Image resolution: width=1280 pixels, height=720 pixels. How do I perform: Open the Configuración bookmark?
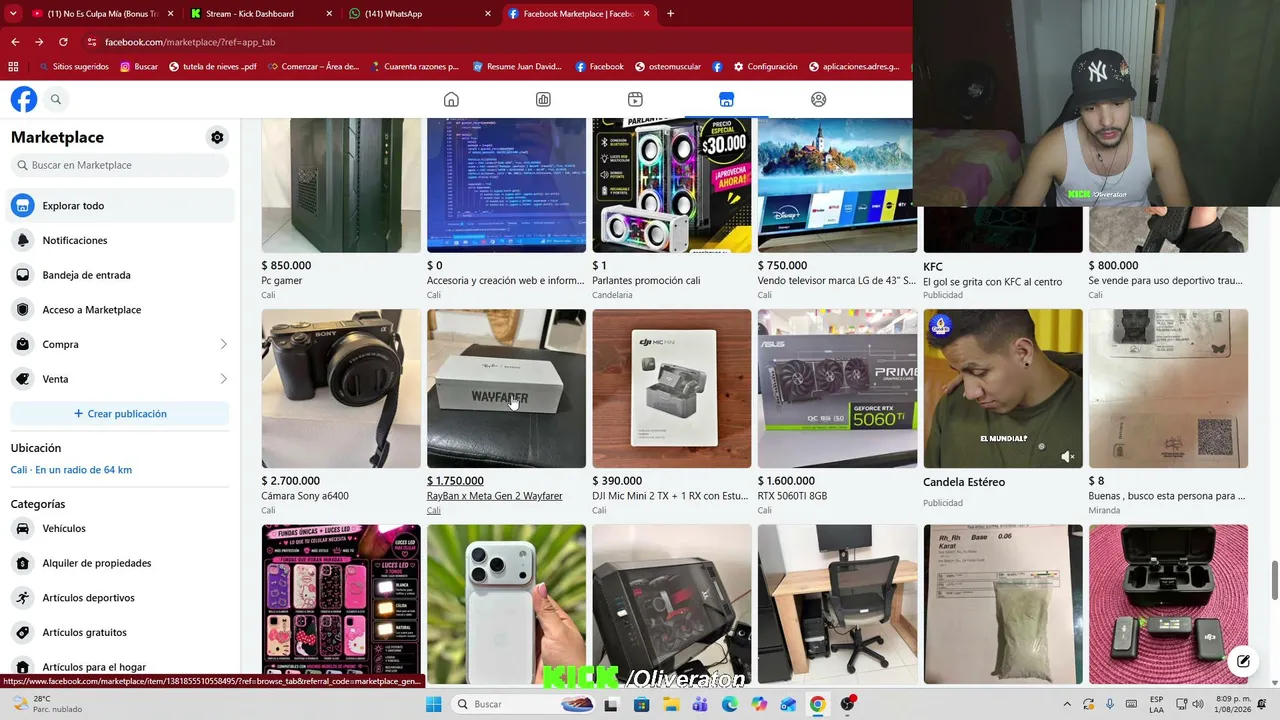coord(766,67)
